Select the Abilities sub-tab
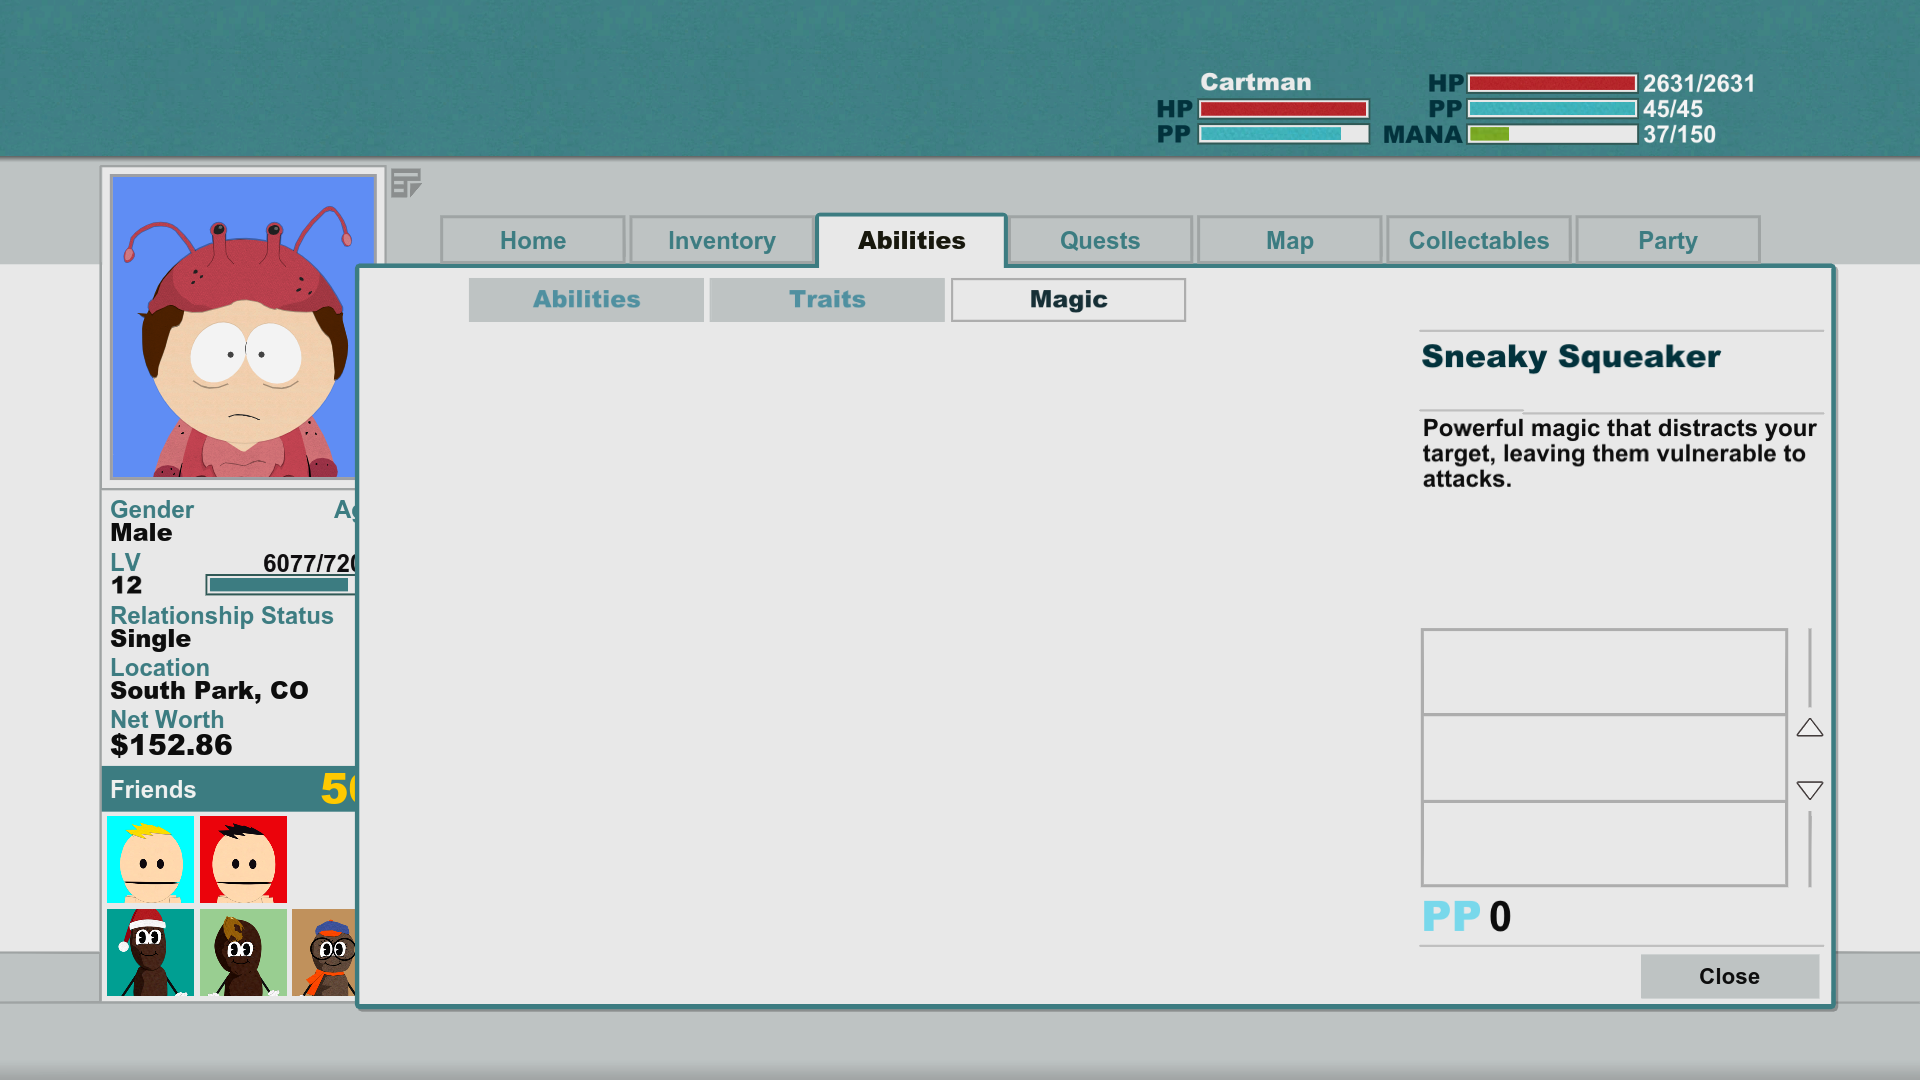 click(586, 299)
